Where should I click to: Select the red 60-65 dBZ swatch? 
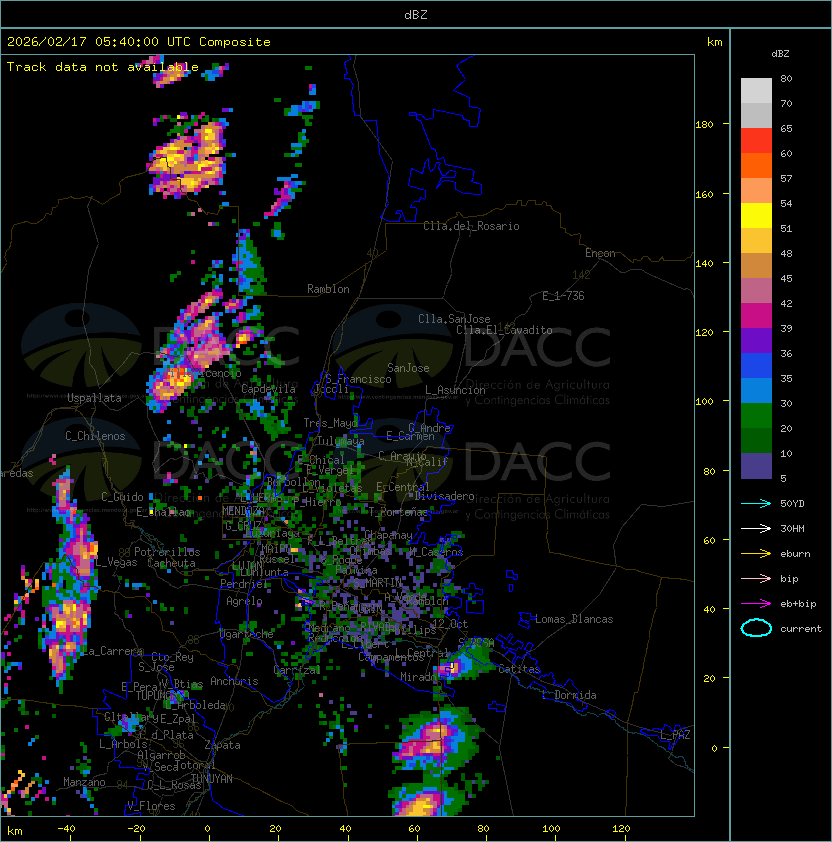(756, 141)
